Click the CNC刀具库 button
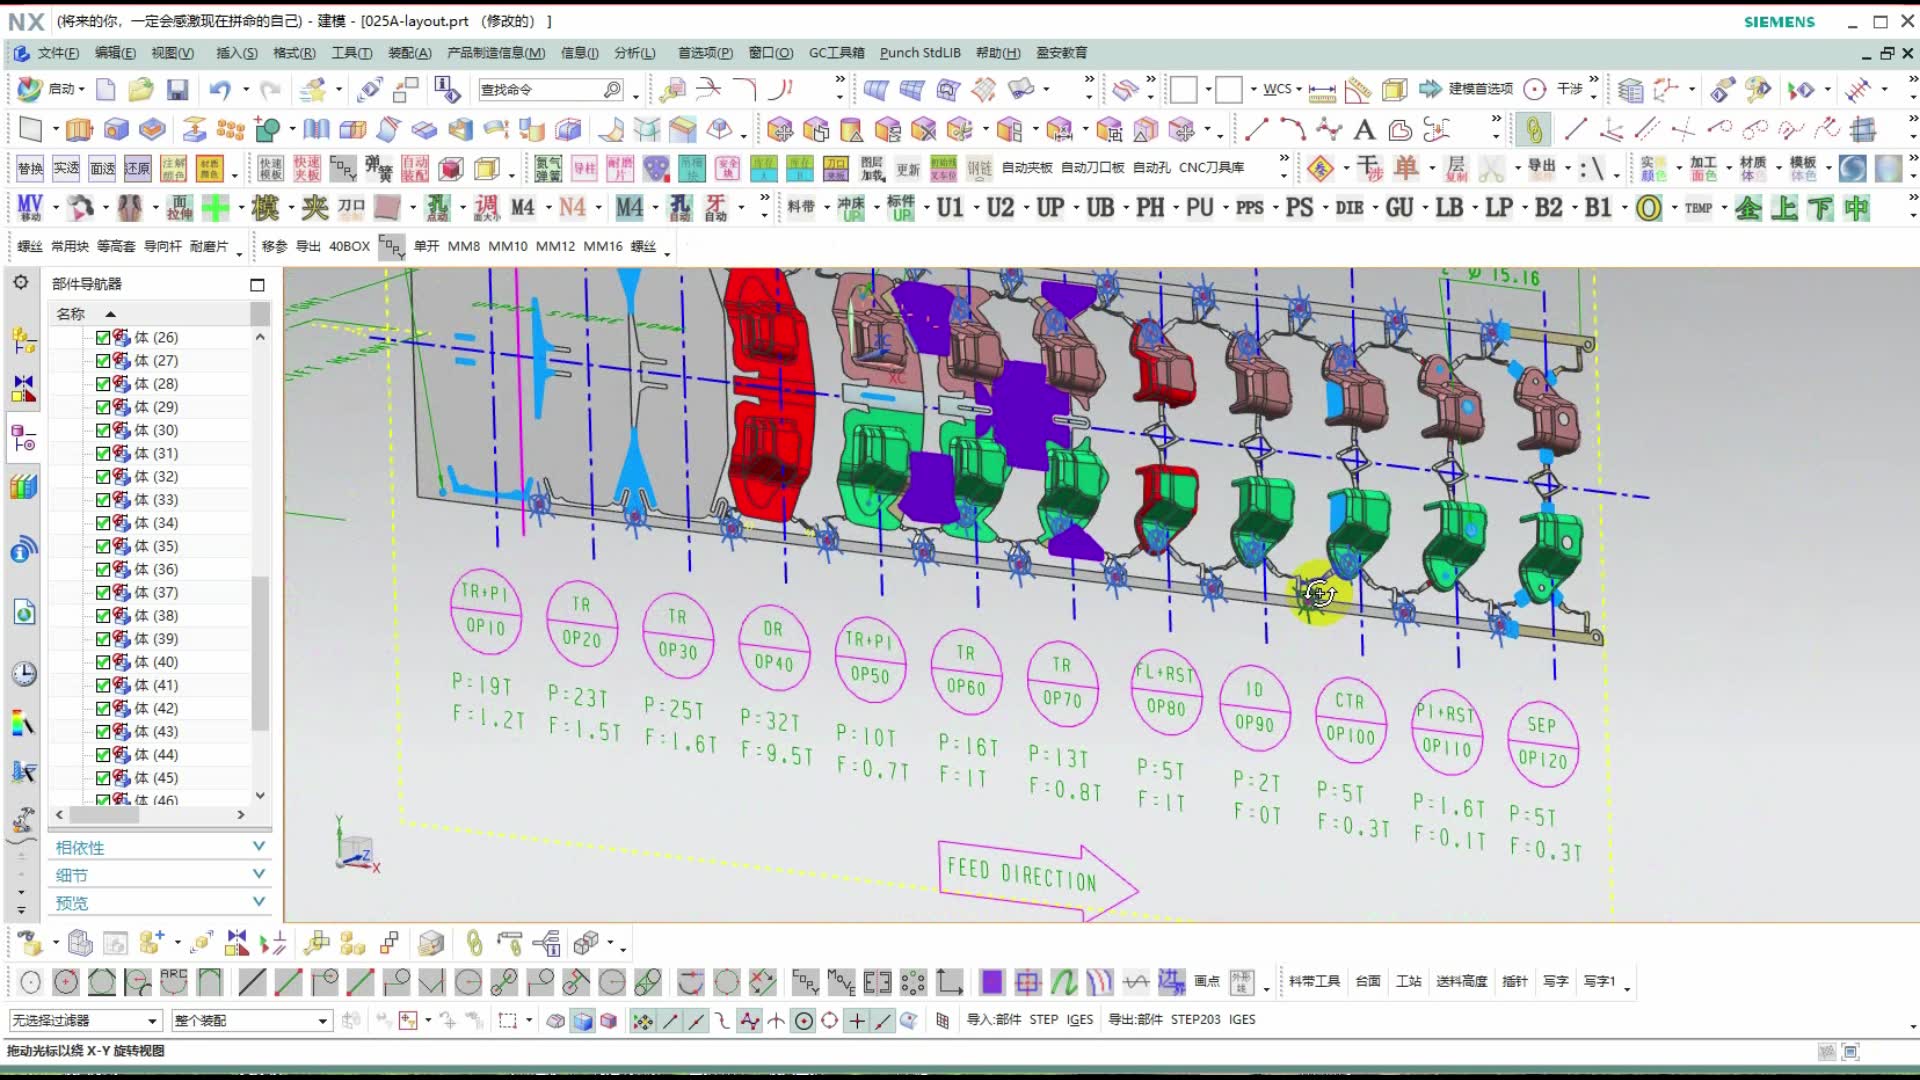The width and height of the screenshot is (1920, 1080). (1211, 167)
